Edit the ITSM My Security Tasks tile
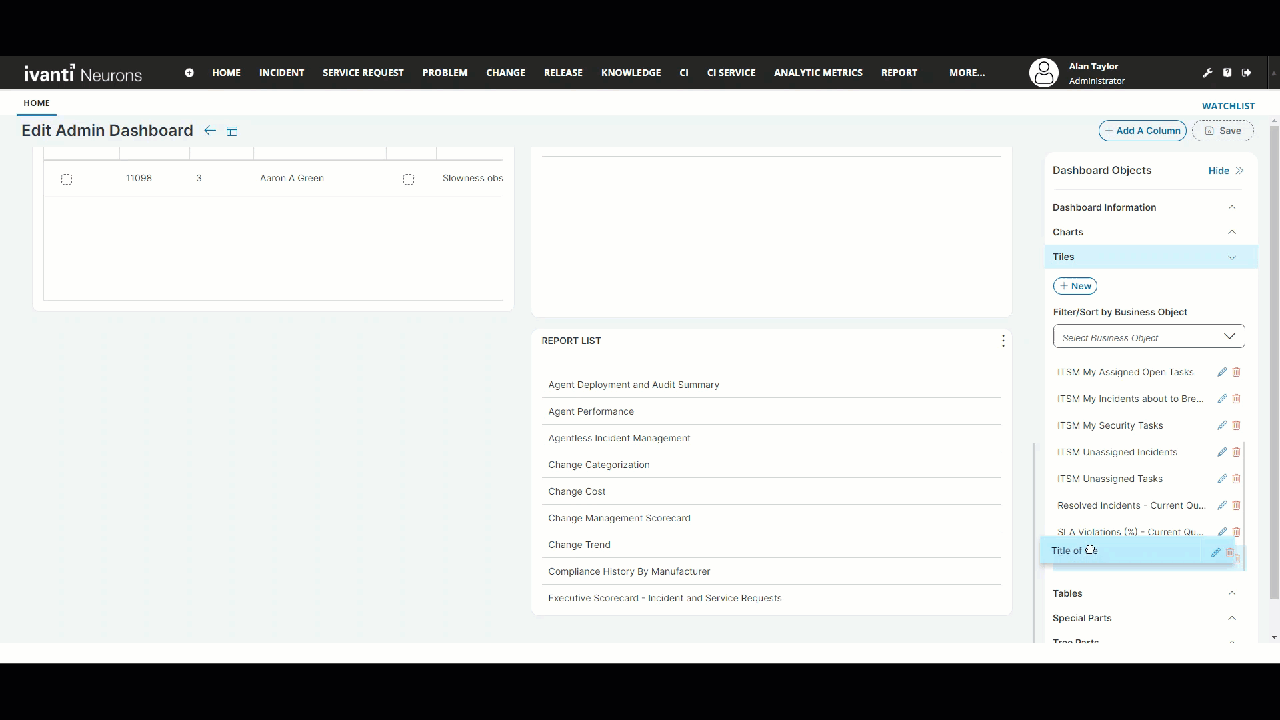The height and width of the screenshot is (720, 1280). (1221, 425)
